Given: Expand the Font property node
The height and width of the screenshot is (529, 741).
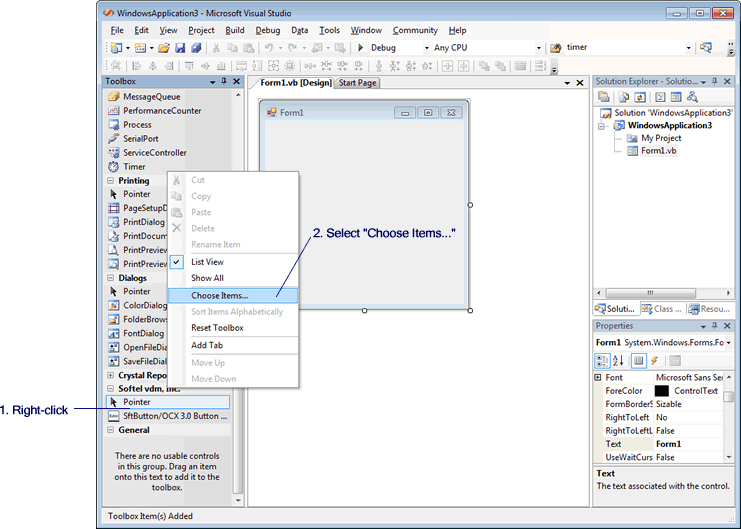Looking at the screenshot, I should tap(598, 377).
